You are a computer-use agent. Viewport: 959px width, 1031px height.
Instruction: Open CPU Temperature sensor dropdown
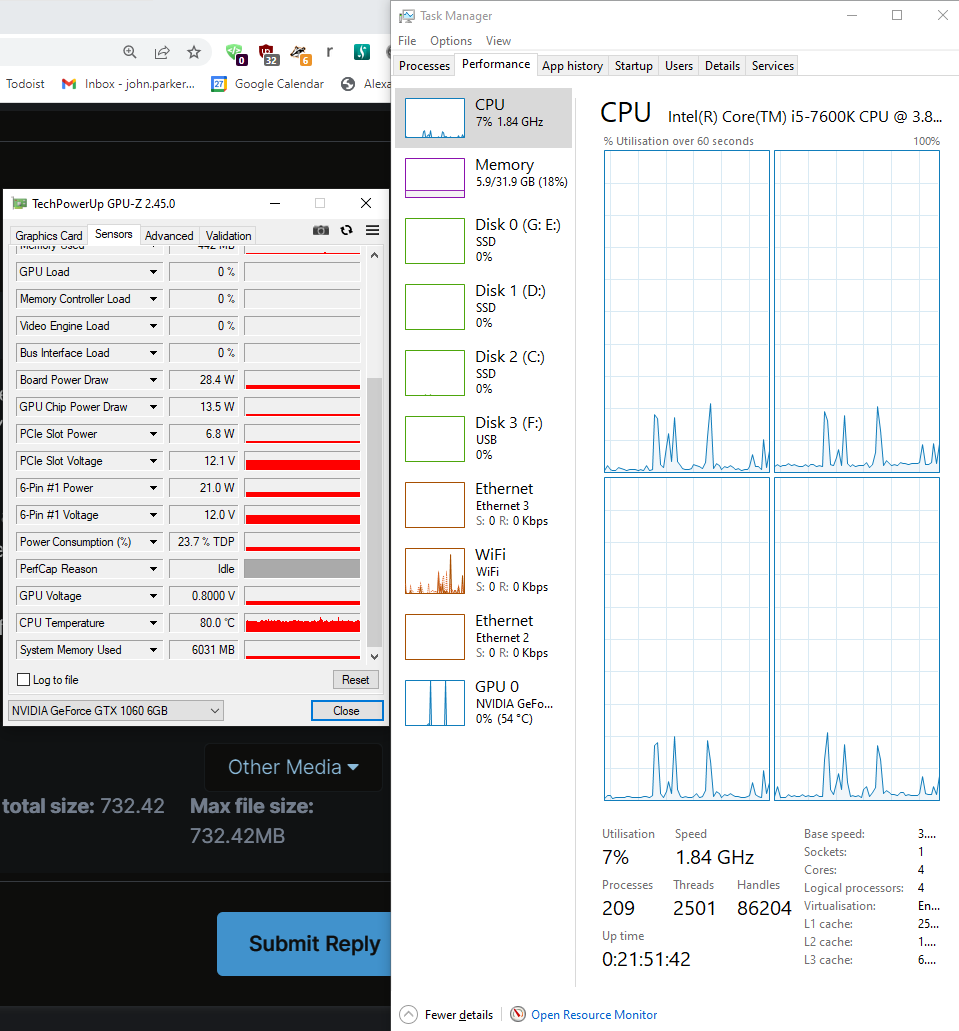pos(153,623)
